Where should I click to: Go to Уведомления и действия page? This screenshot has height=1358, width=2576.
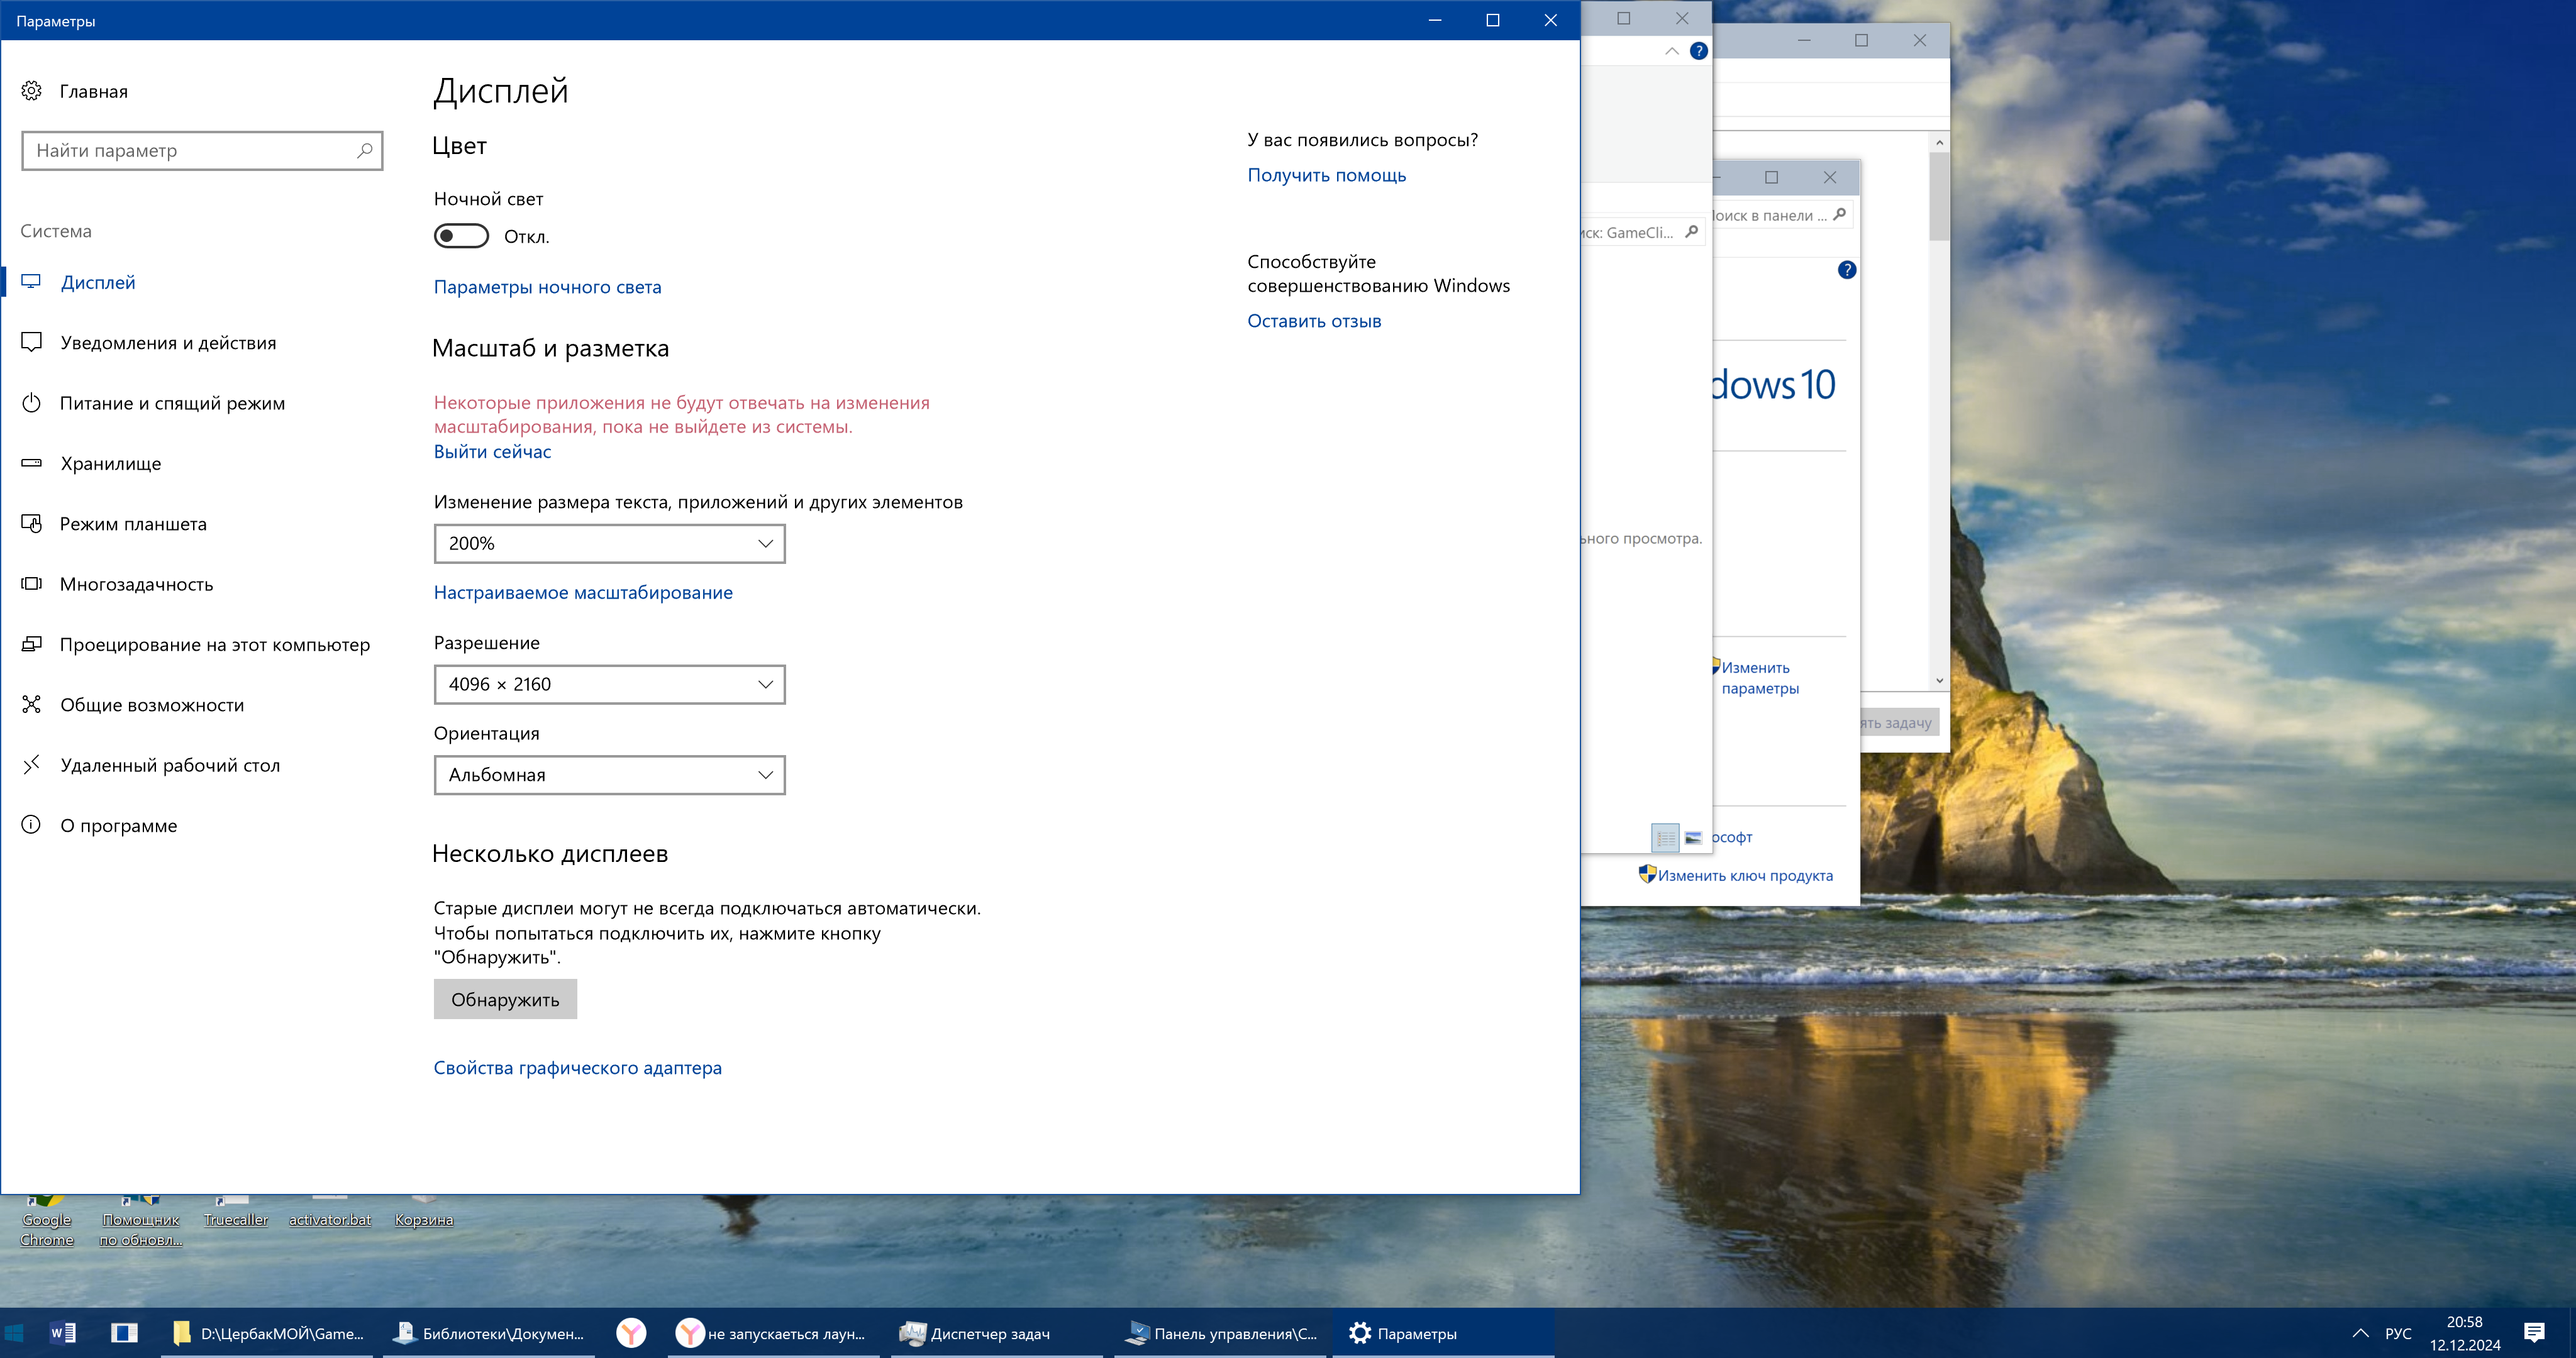(x=168, y=342)
